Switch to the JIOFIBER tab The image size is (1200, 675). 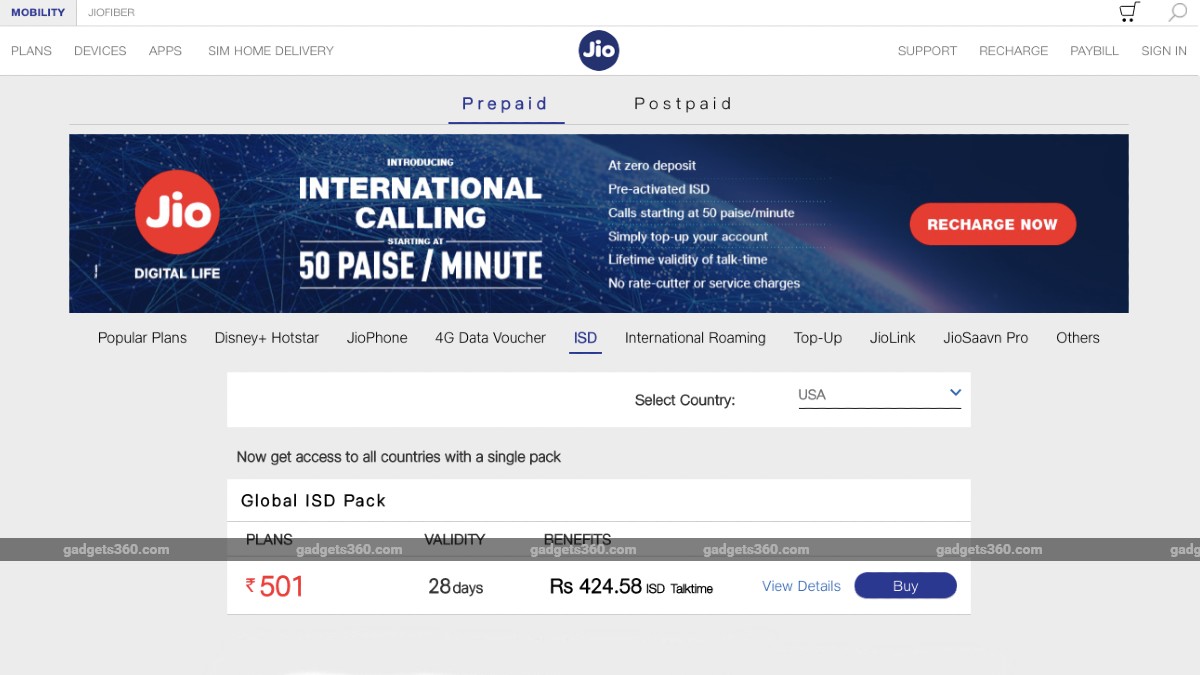[111, 12]
